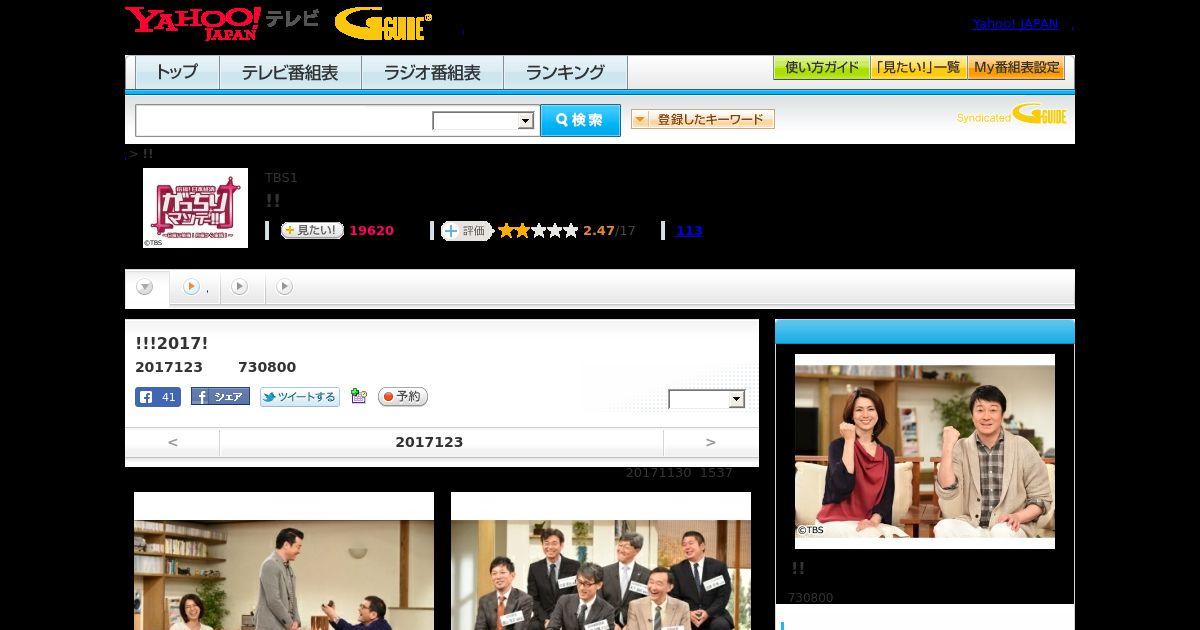1200x630 pixels.
Task: Select the fourth tab with gray play icon
Action: pyautogui.click(x=285, y=288)
